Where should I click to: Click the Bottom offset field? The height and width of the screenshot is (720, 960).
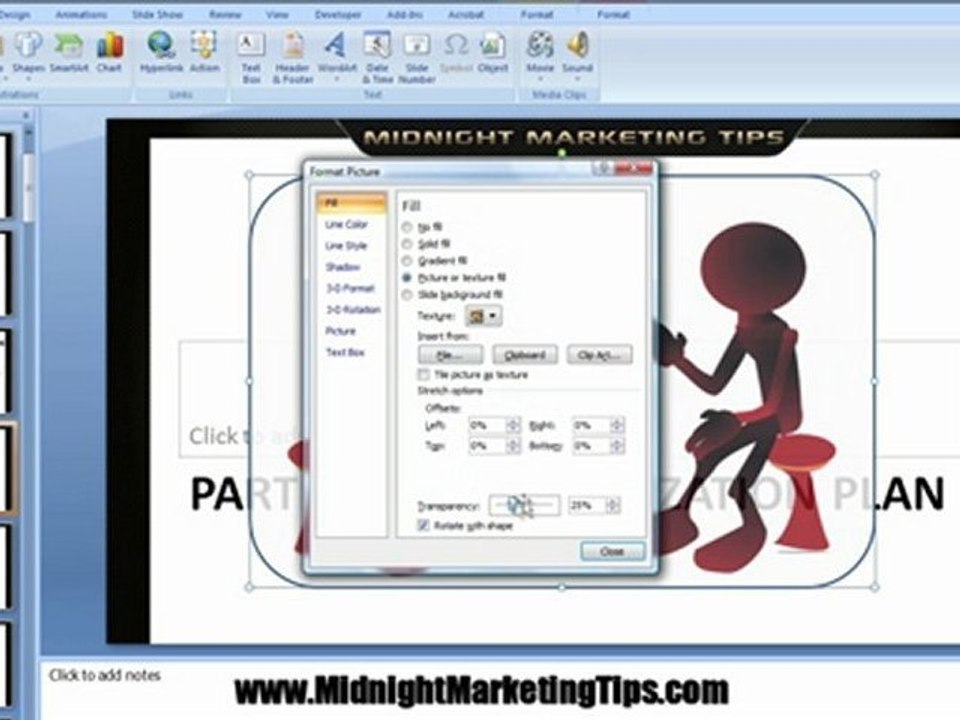[x=591, y=446]
